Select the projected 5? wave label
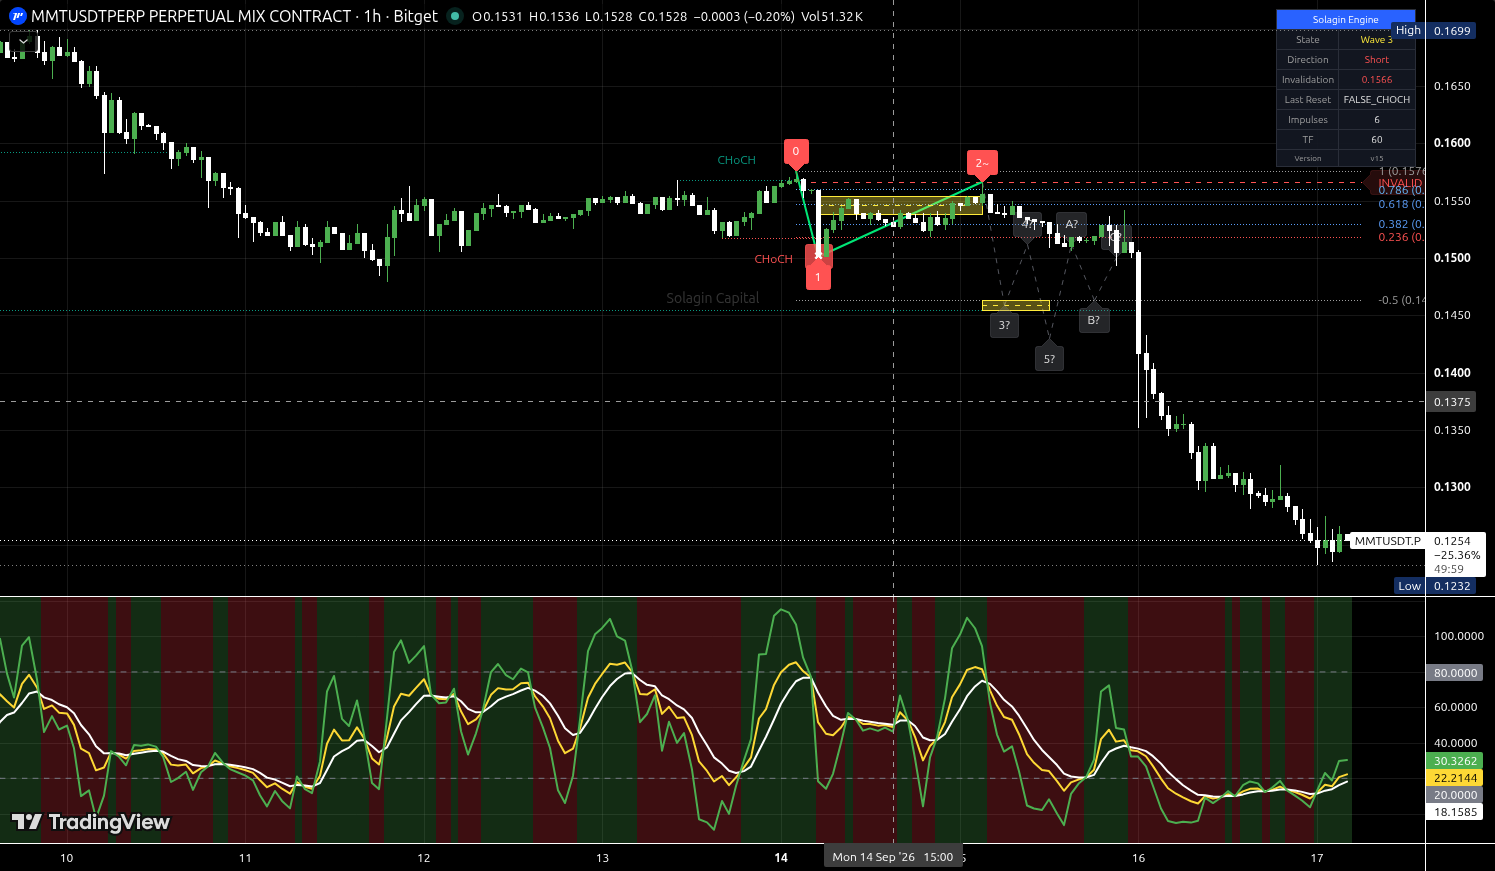This screenshot has height=871, width=1495. click(x=1049, y=358)
